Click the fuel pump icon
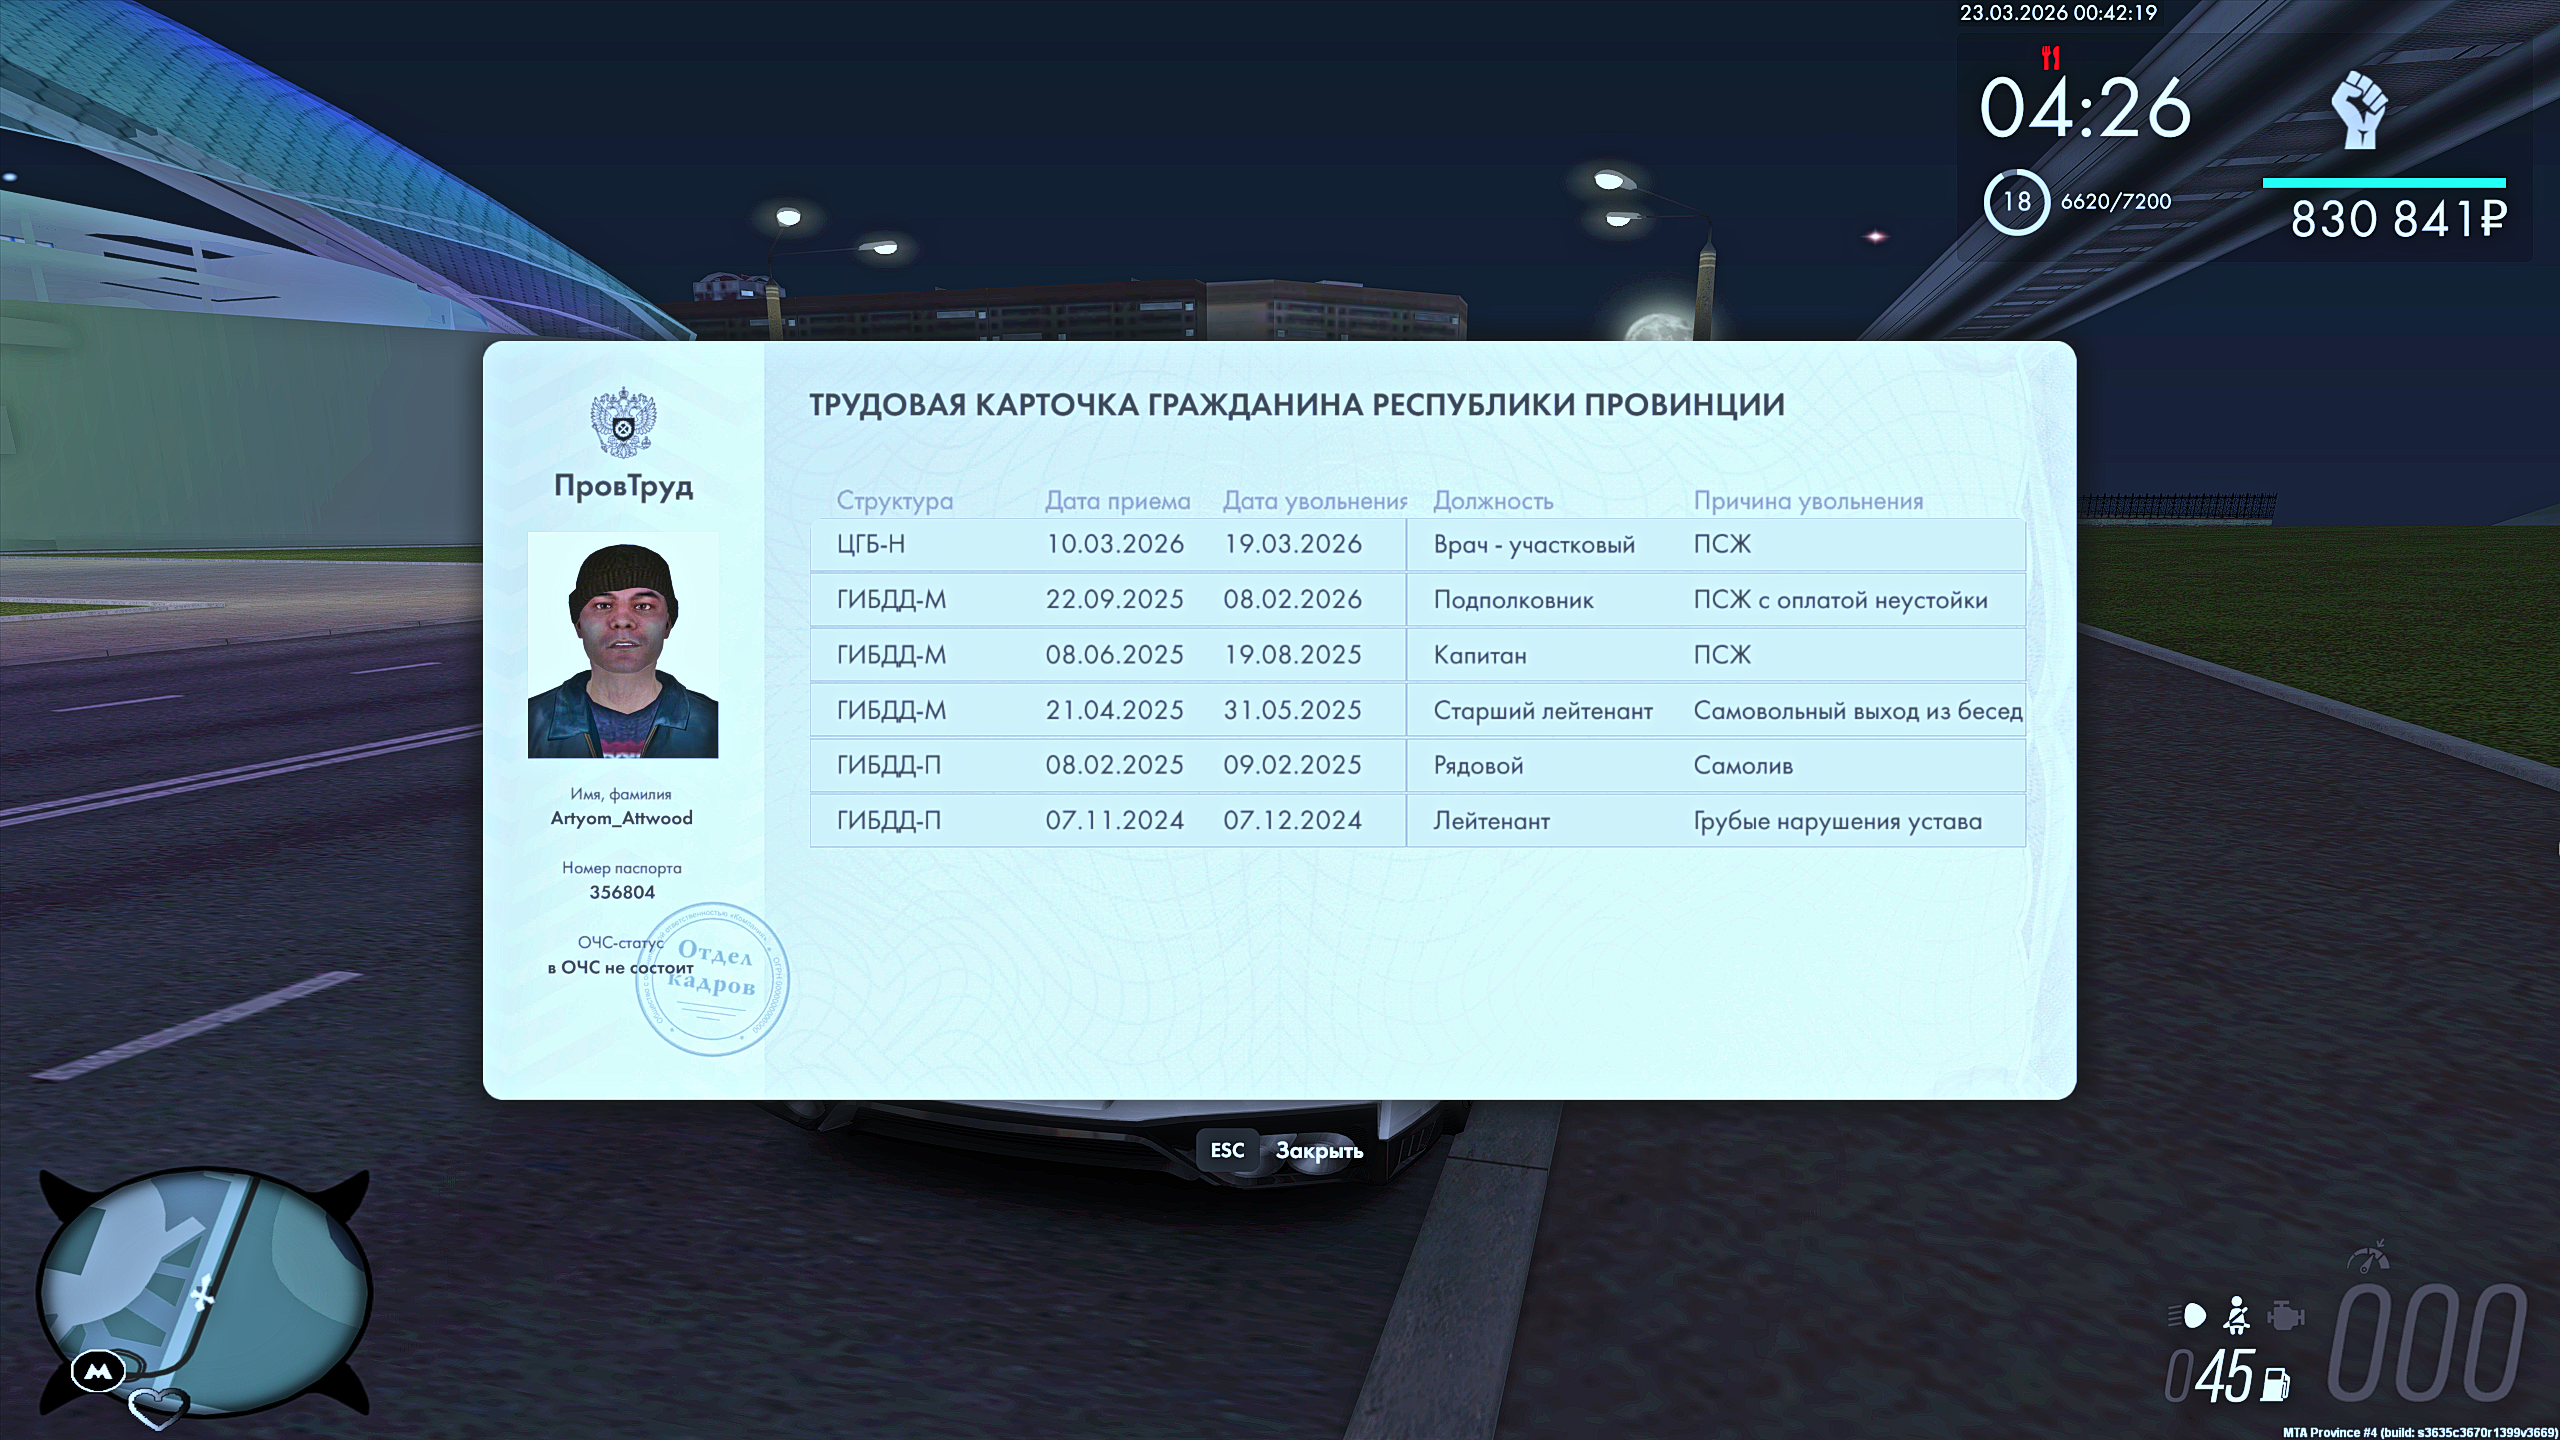This screenshot has width=2560, height=1440. coord(2276,1385)
